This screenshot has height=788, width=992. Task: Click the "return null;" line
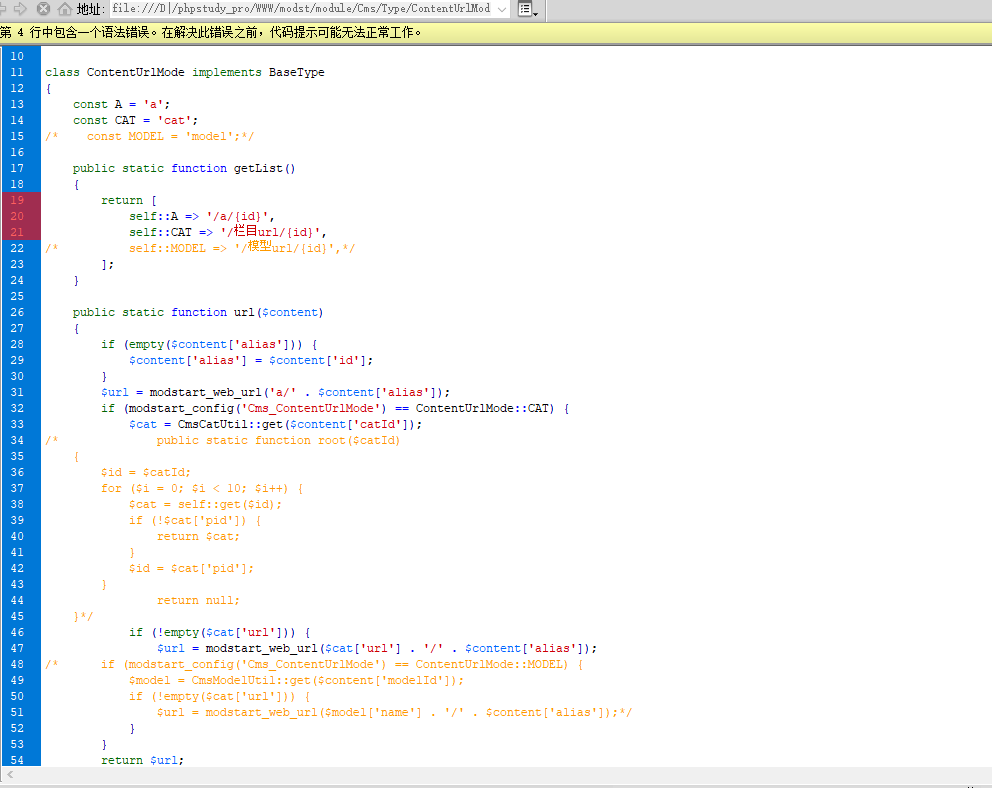[x=198, y=600]
